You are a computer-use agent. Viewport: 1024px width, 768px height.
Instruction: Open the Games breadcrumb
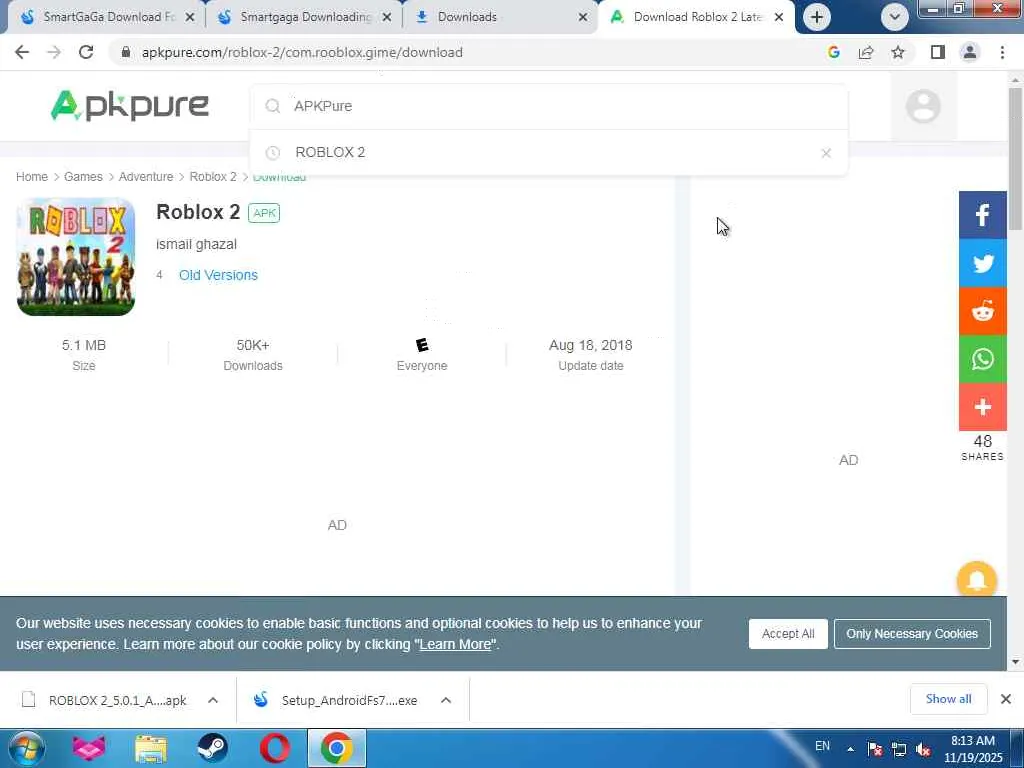(x=83, y=177)
